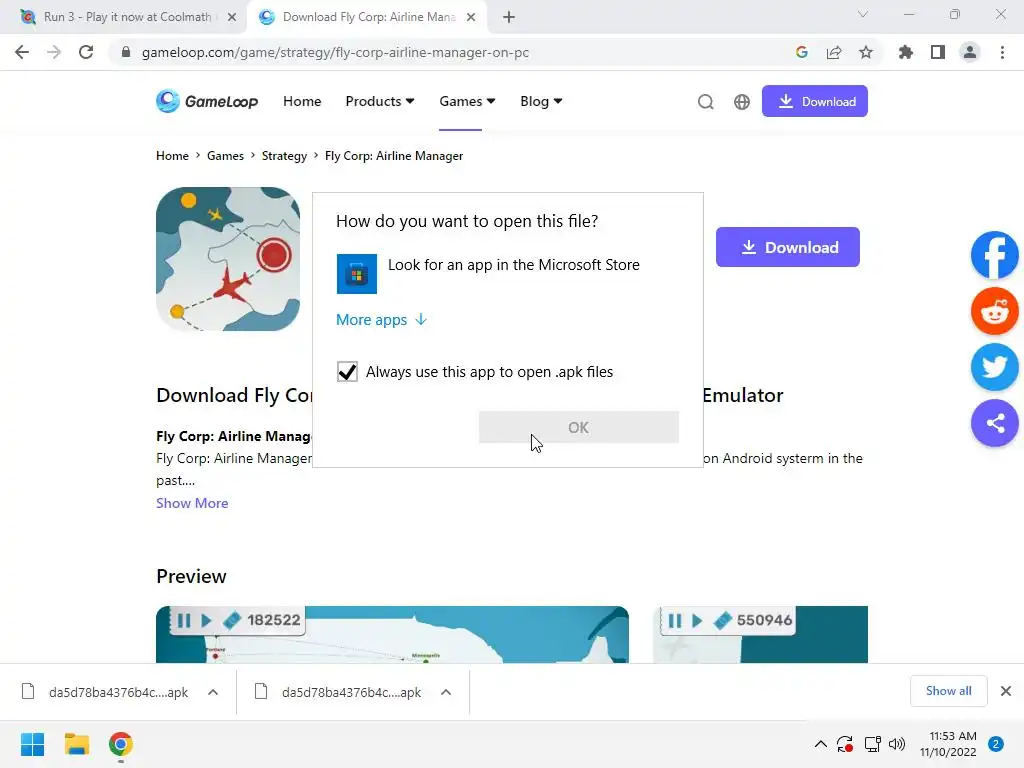The height and width of the screenshot is (768, 1024).
Task: Close the downloads shelf
Action: [x=1006, y=691]
